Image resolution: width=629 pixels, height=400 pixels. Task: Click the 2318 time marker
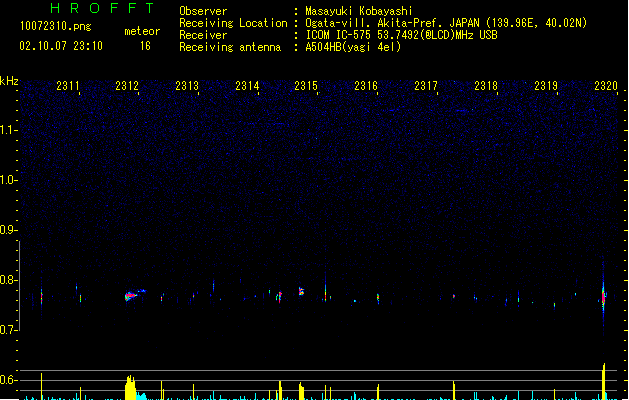point(486,86)
